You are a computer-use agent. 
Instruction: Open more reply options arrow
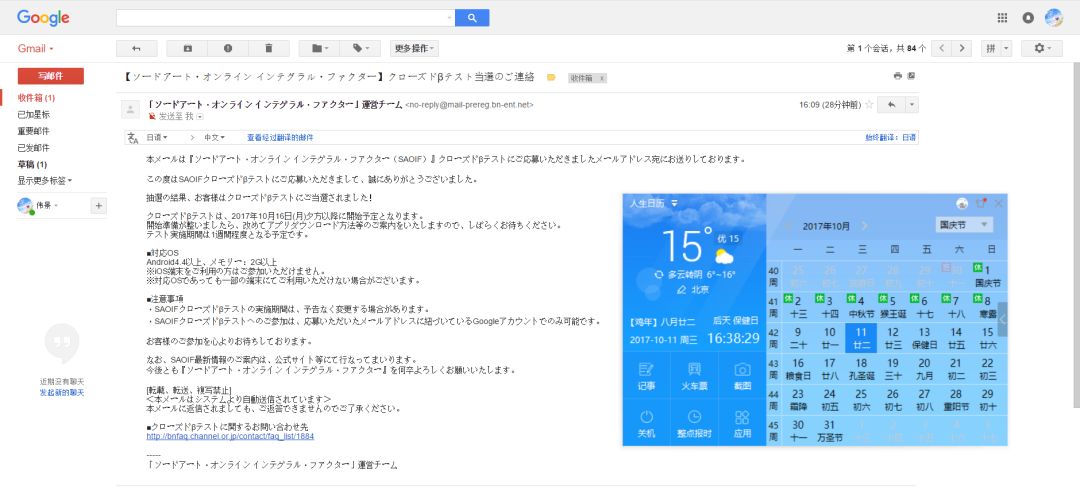point(912,105)
